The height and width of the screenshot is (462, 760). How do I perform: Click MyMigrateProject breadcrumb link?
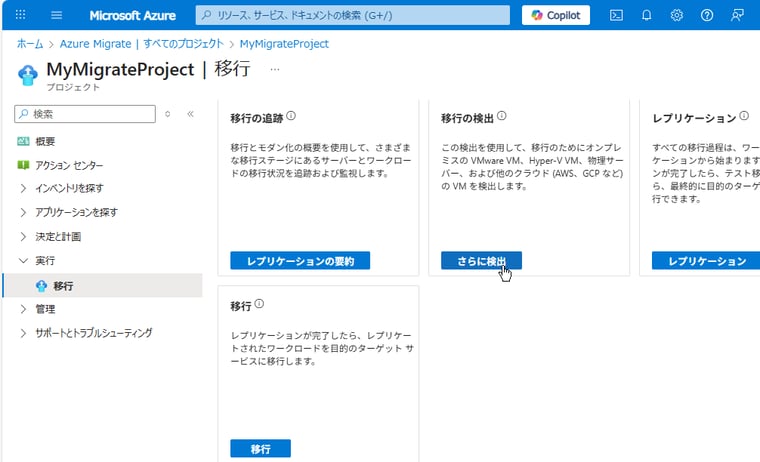coord(284,44)
